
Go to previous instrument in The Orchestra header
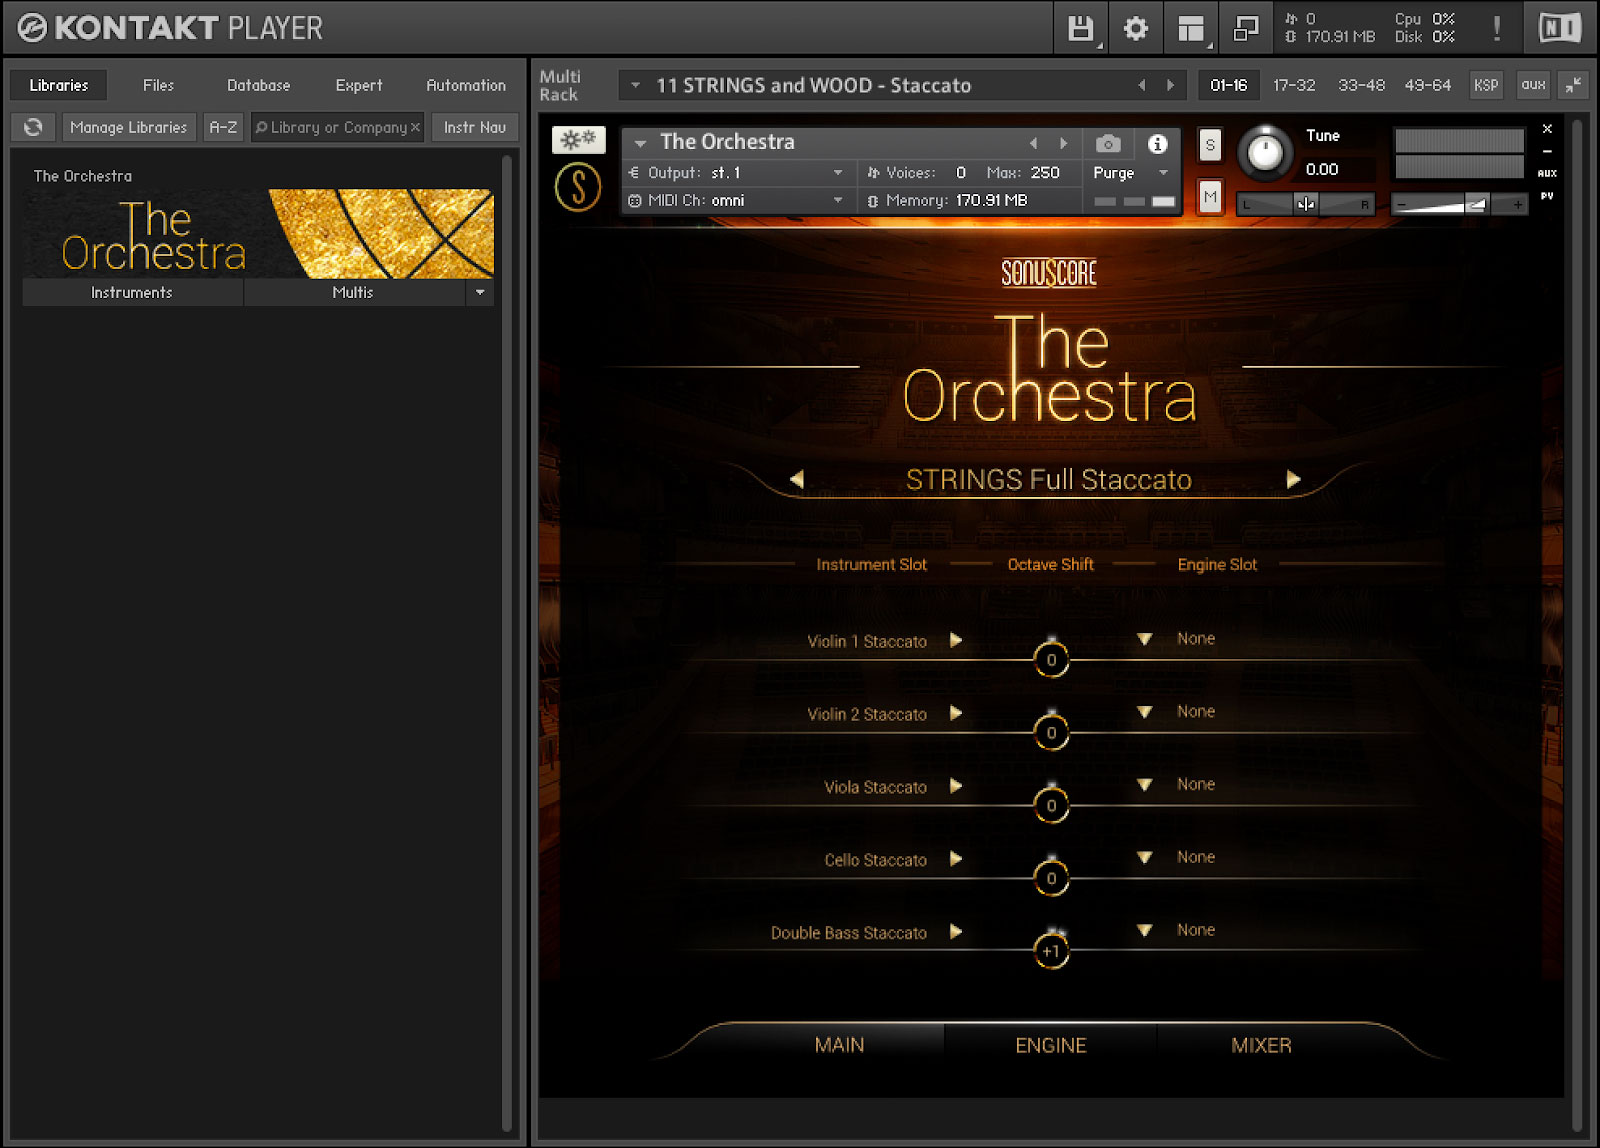(x=1034, y=143)
